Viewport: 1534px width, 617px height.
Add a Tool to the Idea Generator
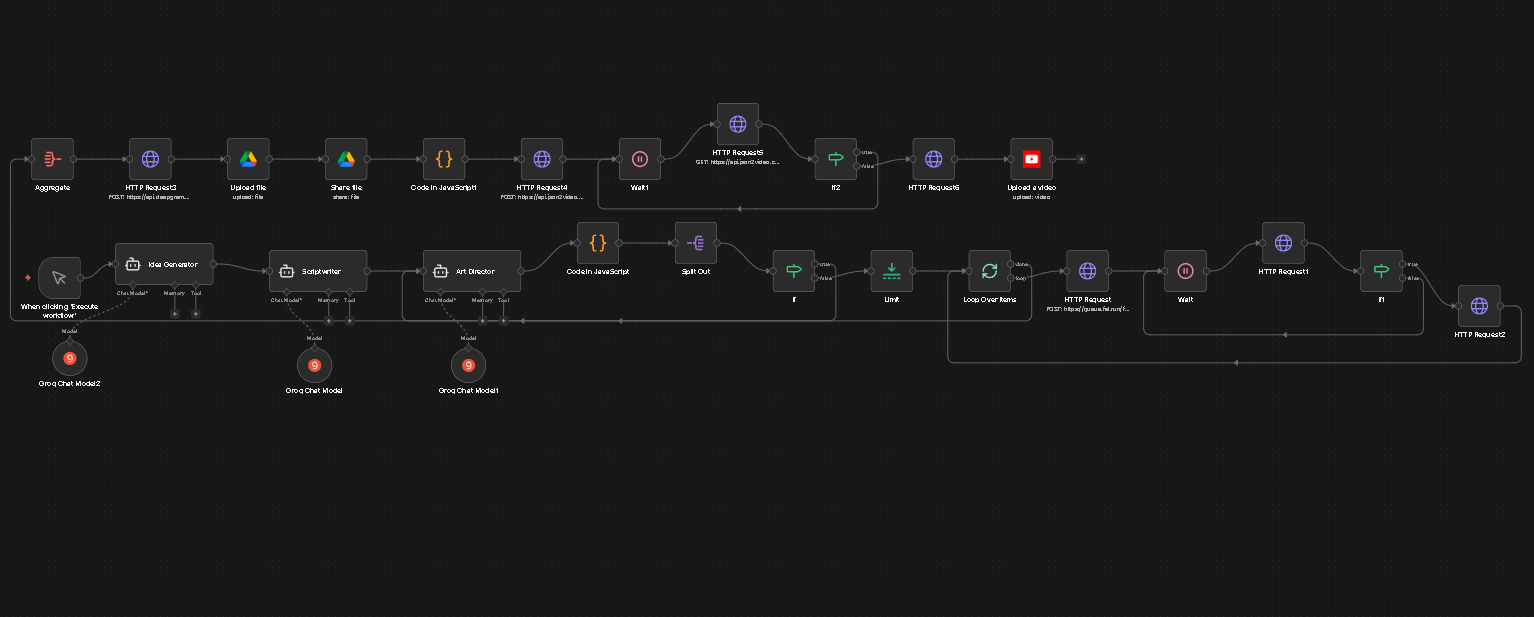[195, 313]
